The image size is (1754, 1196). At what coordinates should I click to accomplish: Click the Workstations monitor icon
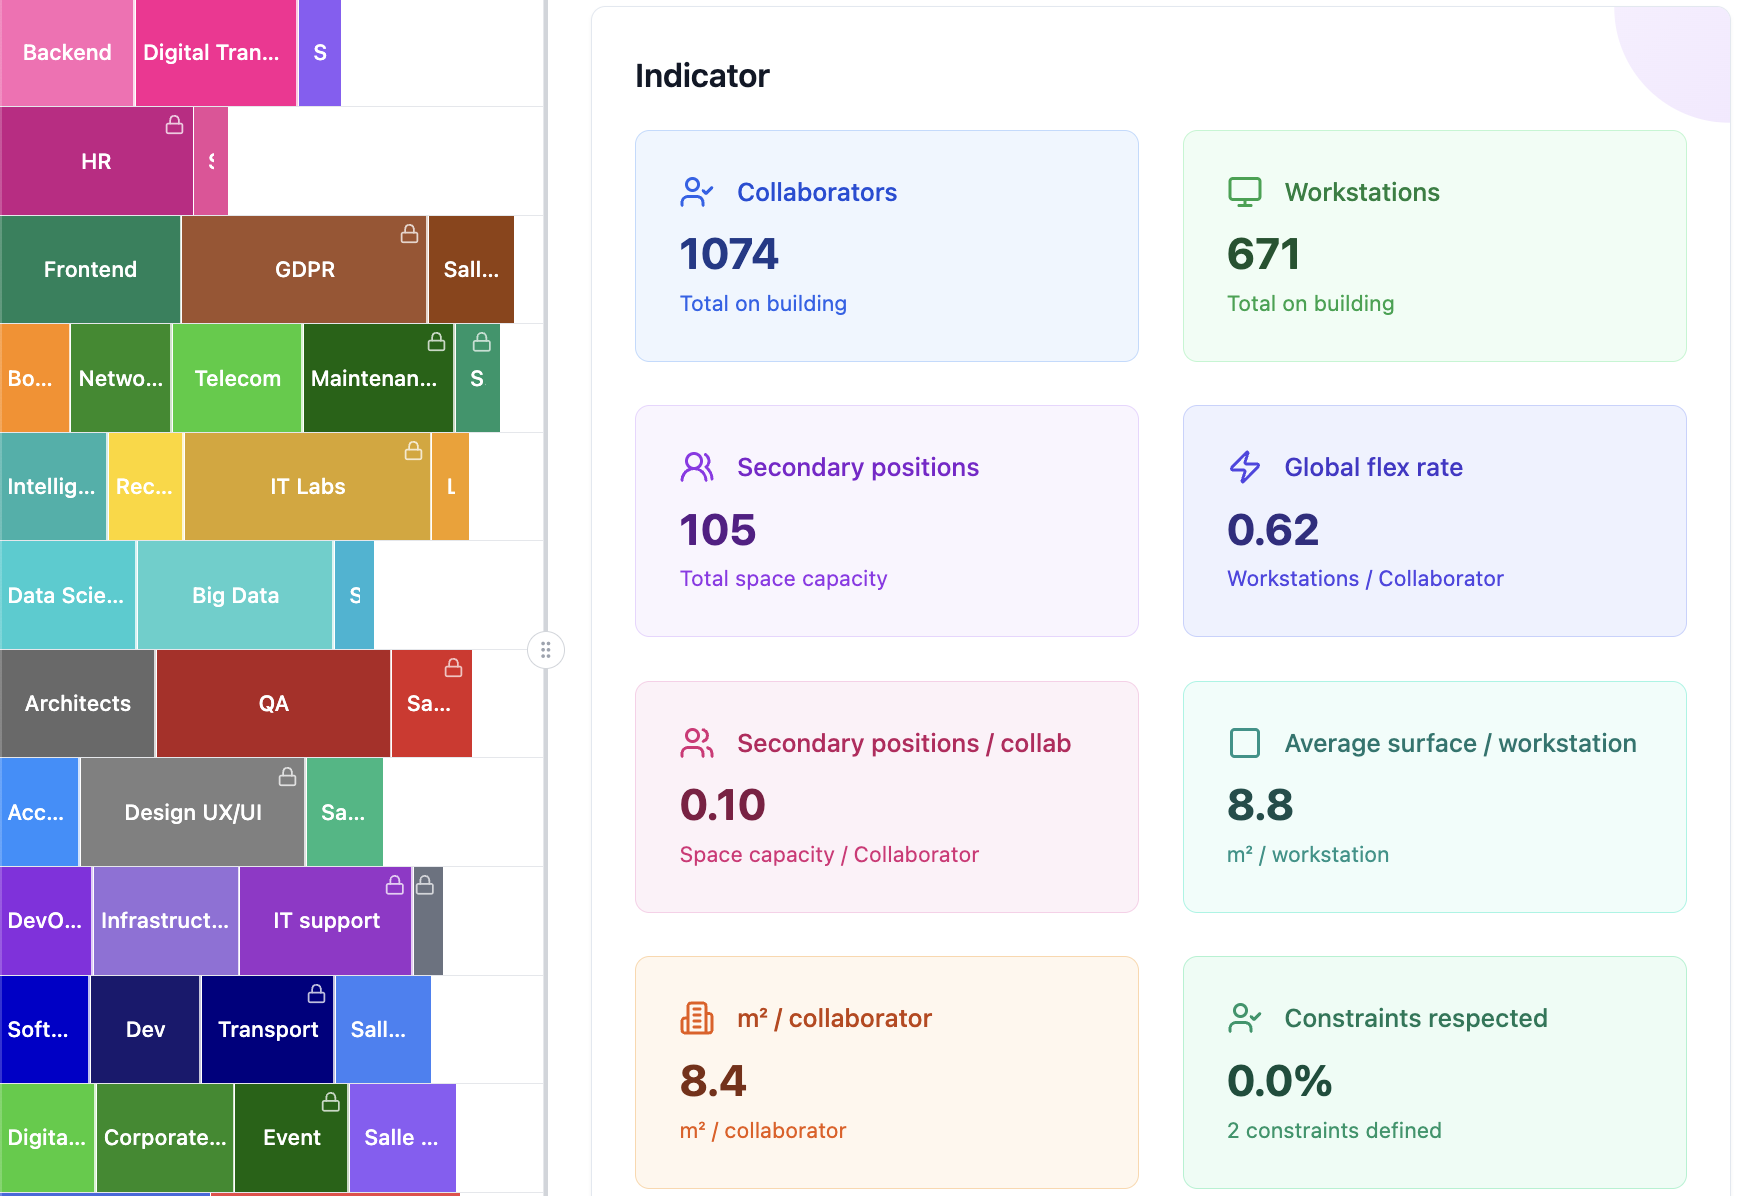point(1244,192)
